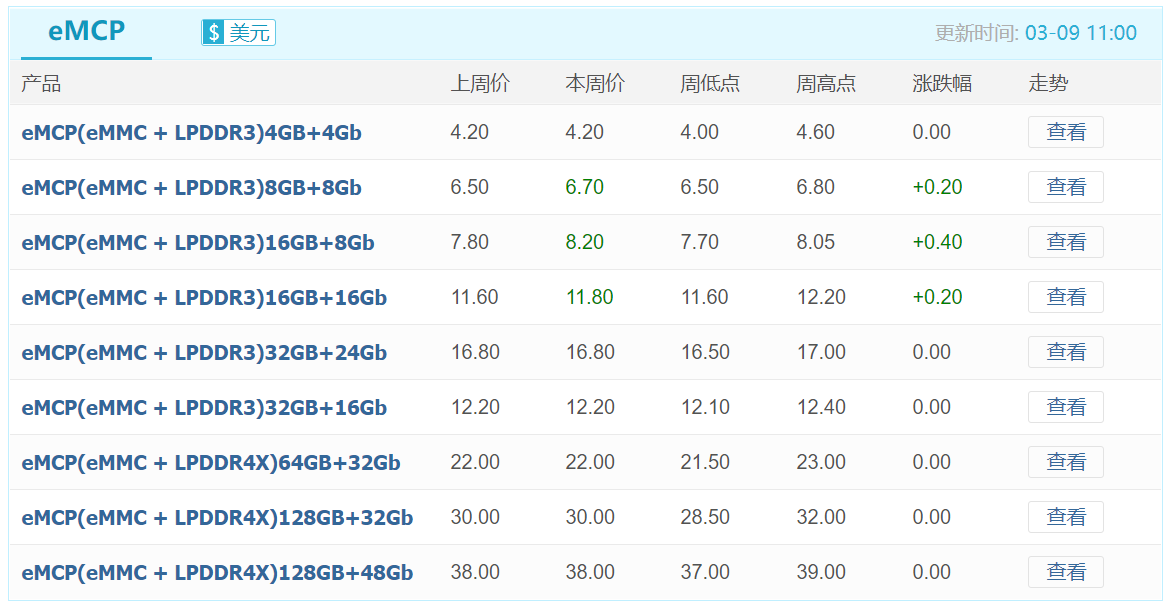Select week high value 6.80
This screenshot has width=1171, height=612.
(x=816, y=187)
